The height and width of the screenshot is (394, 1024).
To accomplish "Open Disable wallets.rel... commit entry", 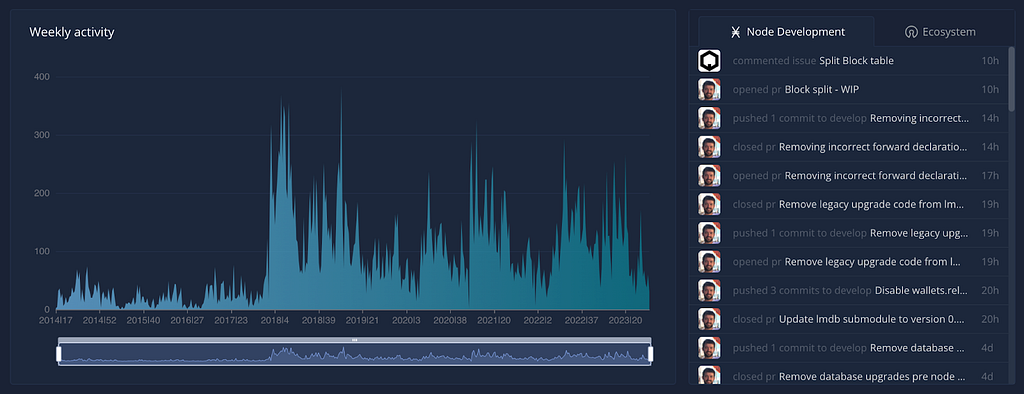I will (922, 291).
